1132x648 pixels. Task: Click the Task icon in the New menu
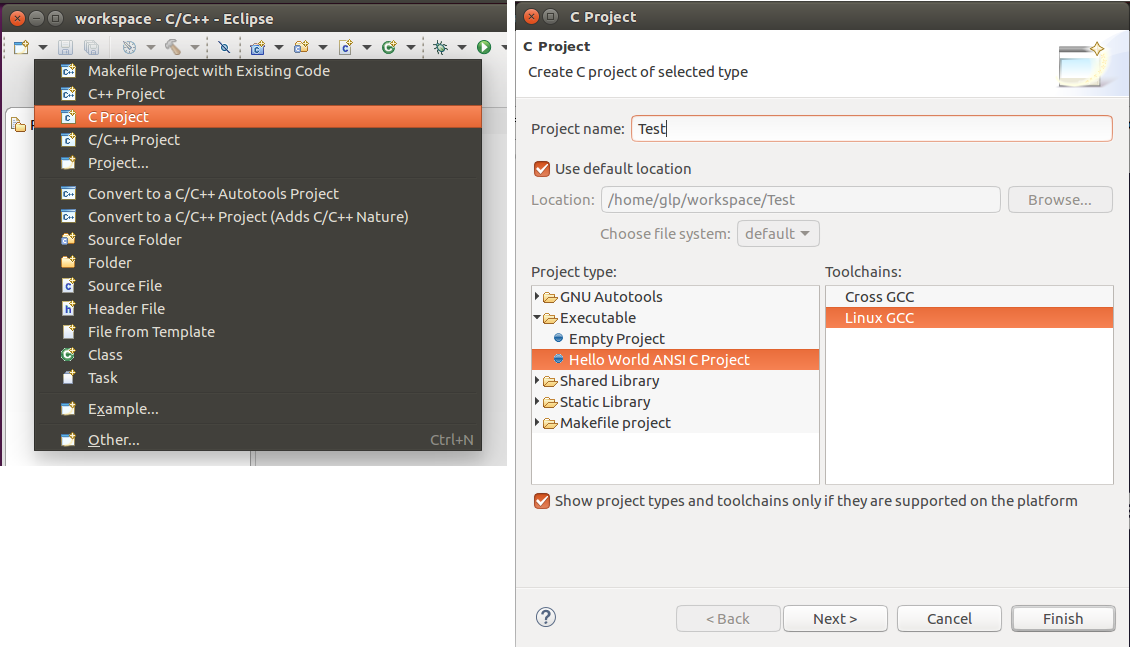(x=69, y=377)
